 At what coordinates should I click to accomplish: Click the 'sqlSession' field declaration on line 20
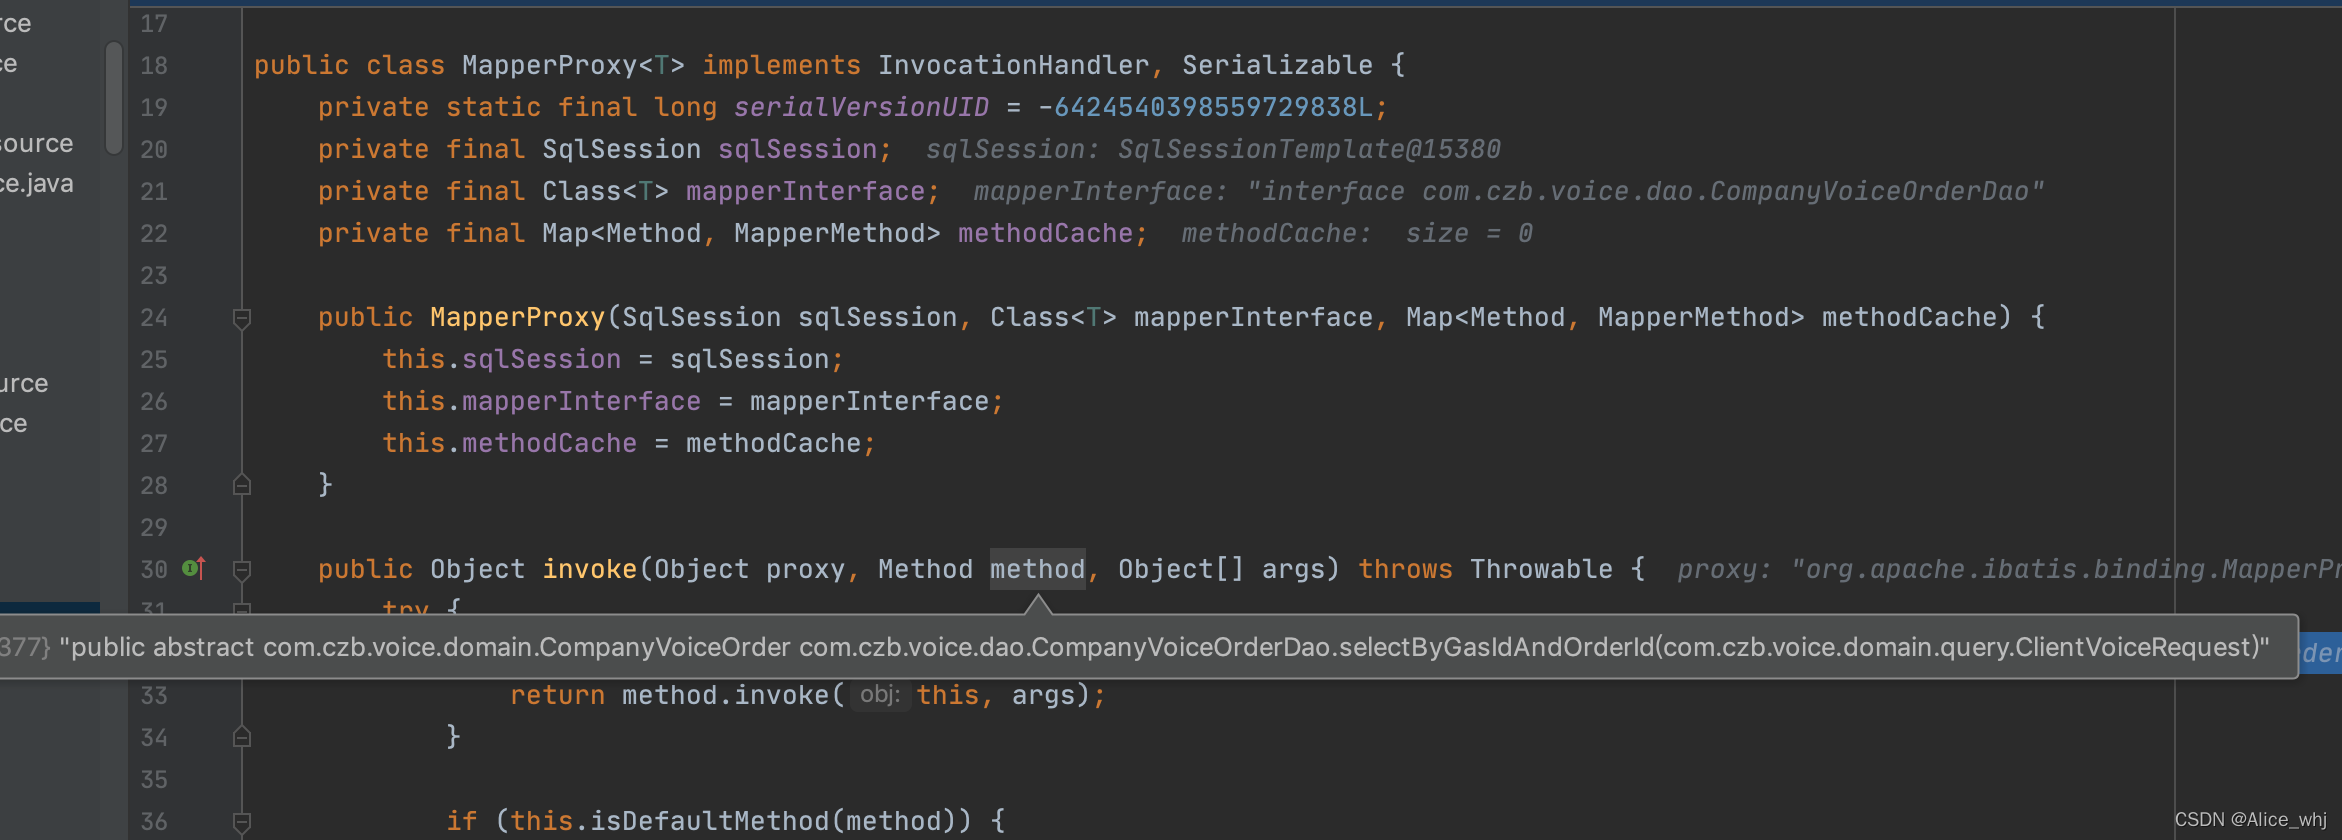click(798, 149)
